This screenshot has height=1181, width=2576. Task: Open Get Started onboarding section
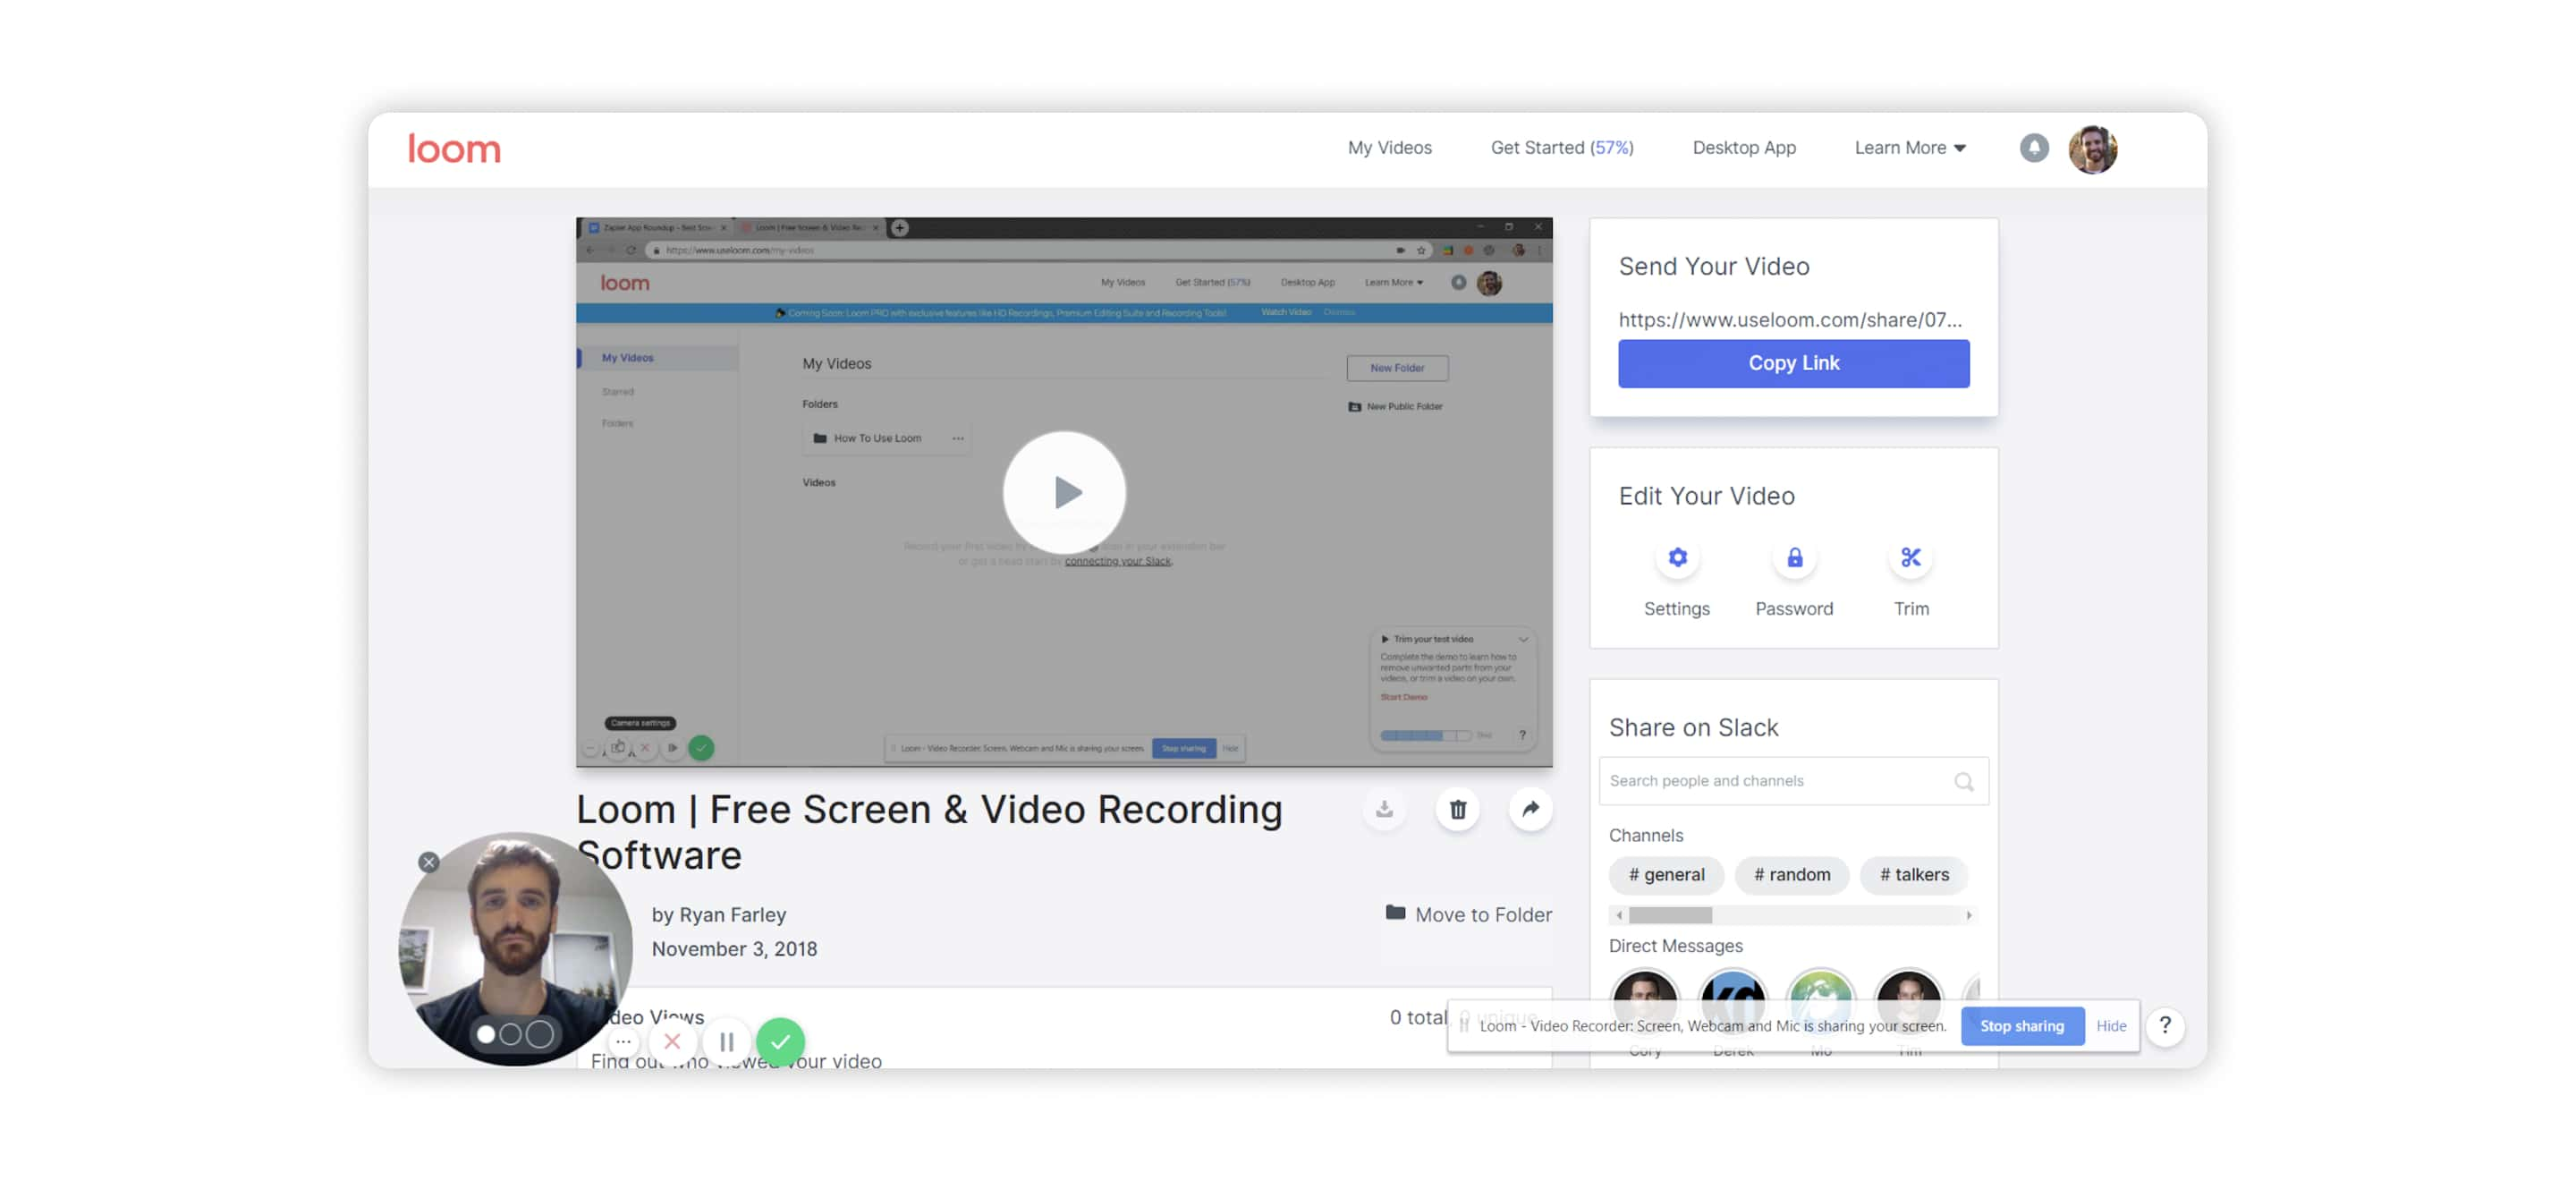1561,148
